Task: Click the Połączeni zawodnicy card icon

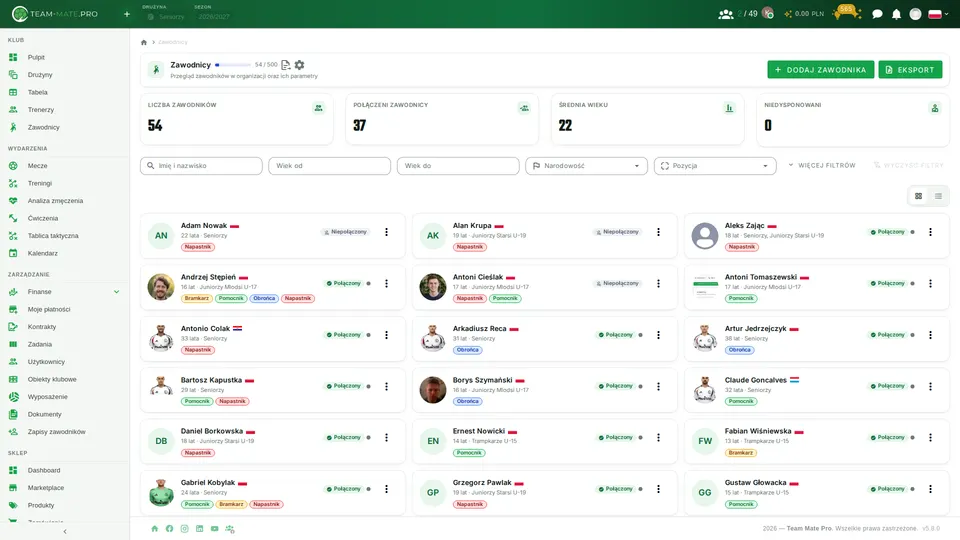Action: (524, 108)
